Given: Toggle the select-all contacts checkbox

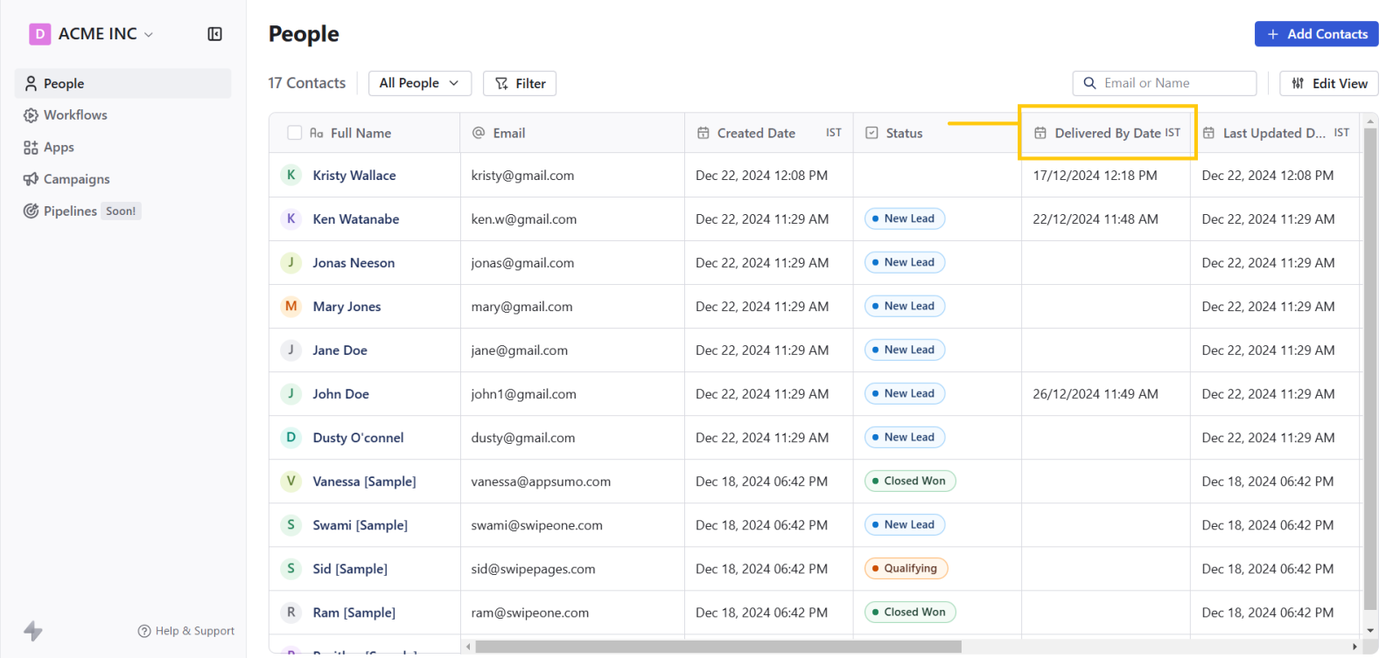Looking at the screenshot, I should coord(294,133).
